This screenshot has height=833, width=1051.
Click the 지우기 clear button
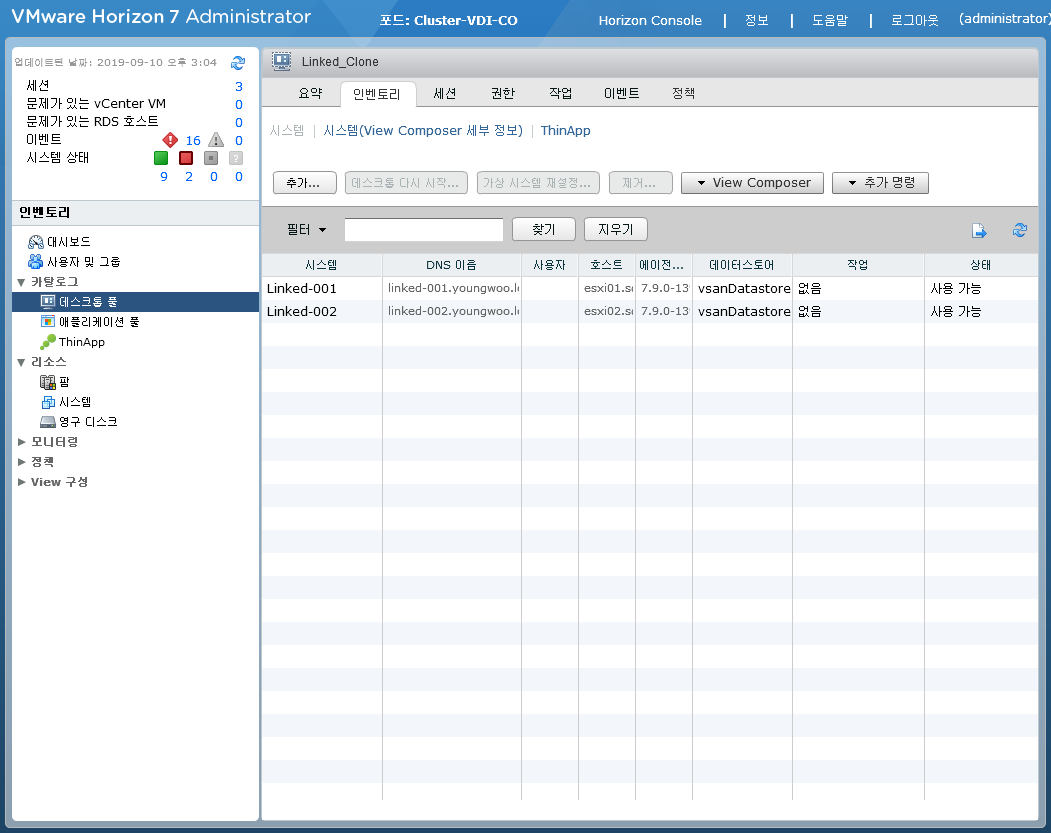[615, 229]
